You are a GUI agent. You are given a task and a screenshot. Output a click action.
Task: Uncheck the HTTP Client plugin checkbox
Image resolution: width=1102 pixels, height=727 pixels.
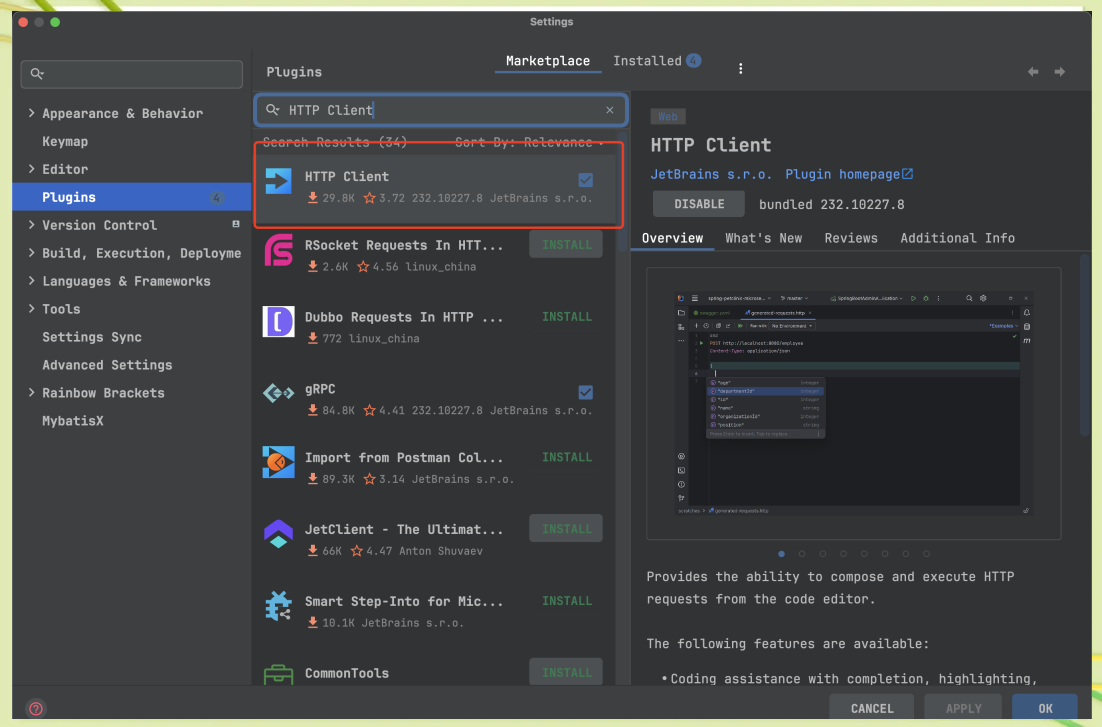(585, 181)
